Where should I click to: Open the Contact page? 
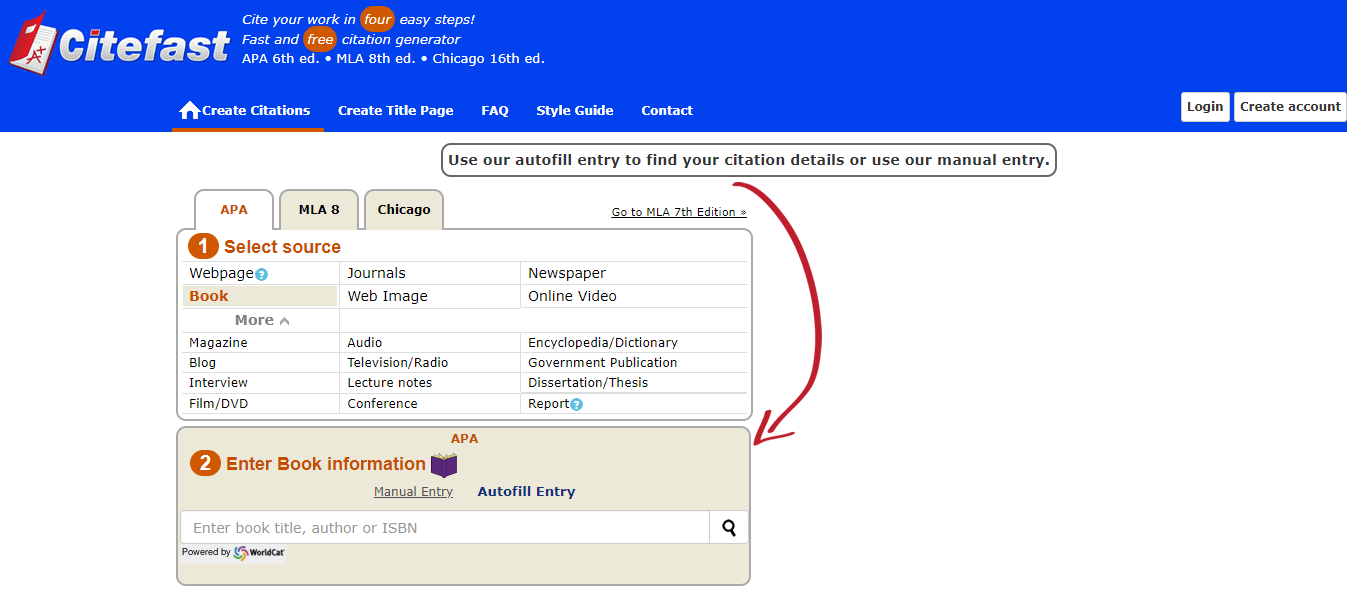tap(667, 110)
